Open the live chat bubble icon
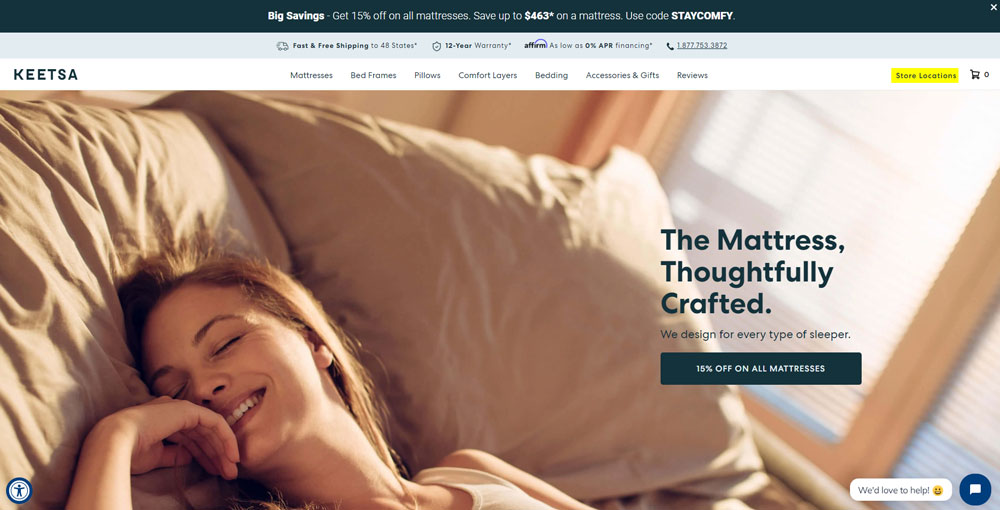Viewport: 1000px width, 510px height. click(x=974, y=490)
